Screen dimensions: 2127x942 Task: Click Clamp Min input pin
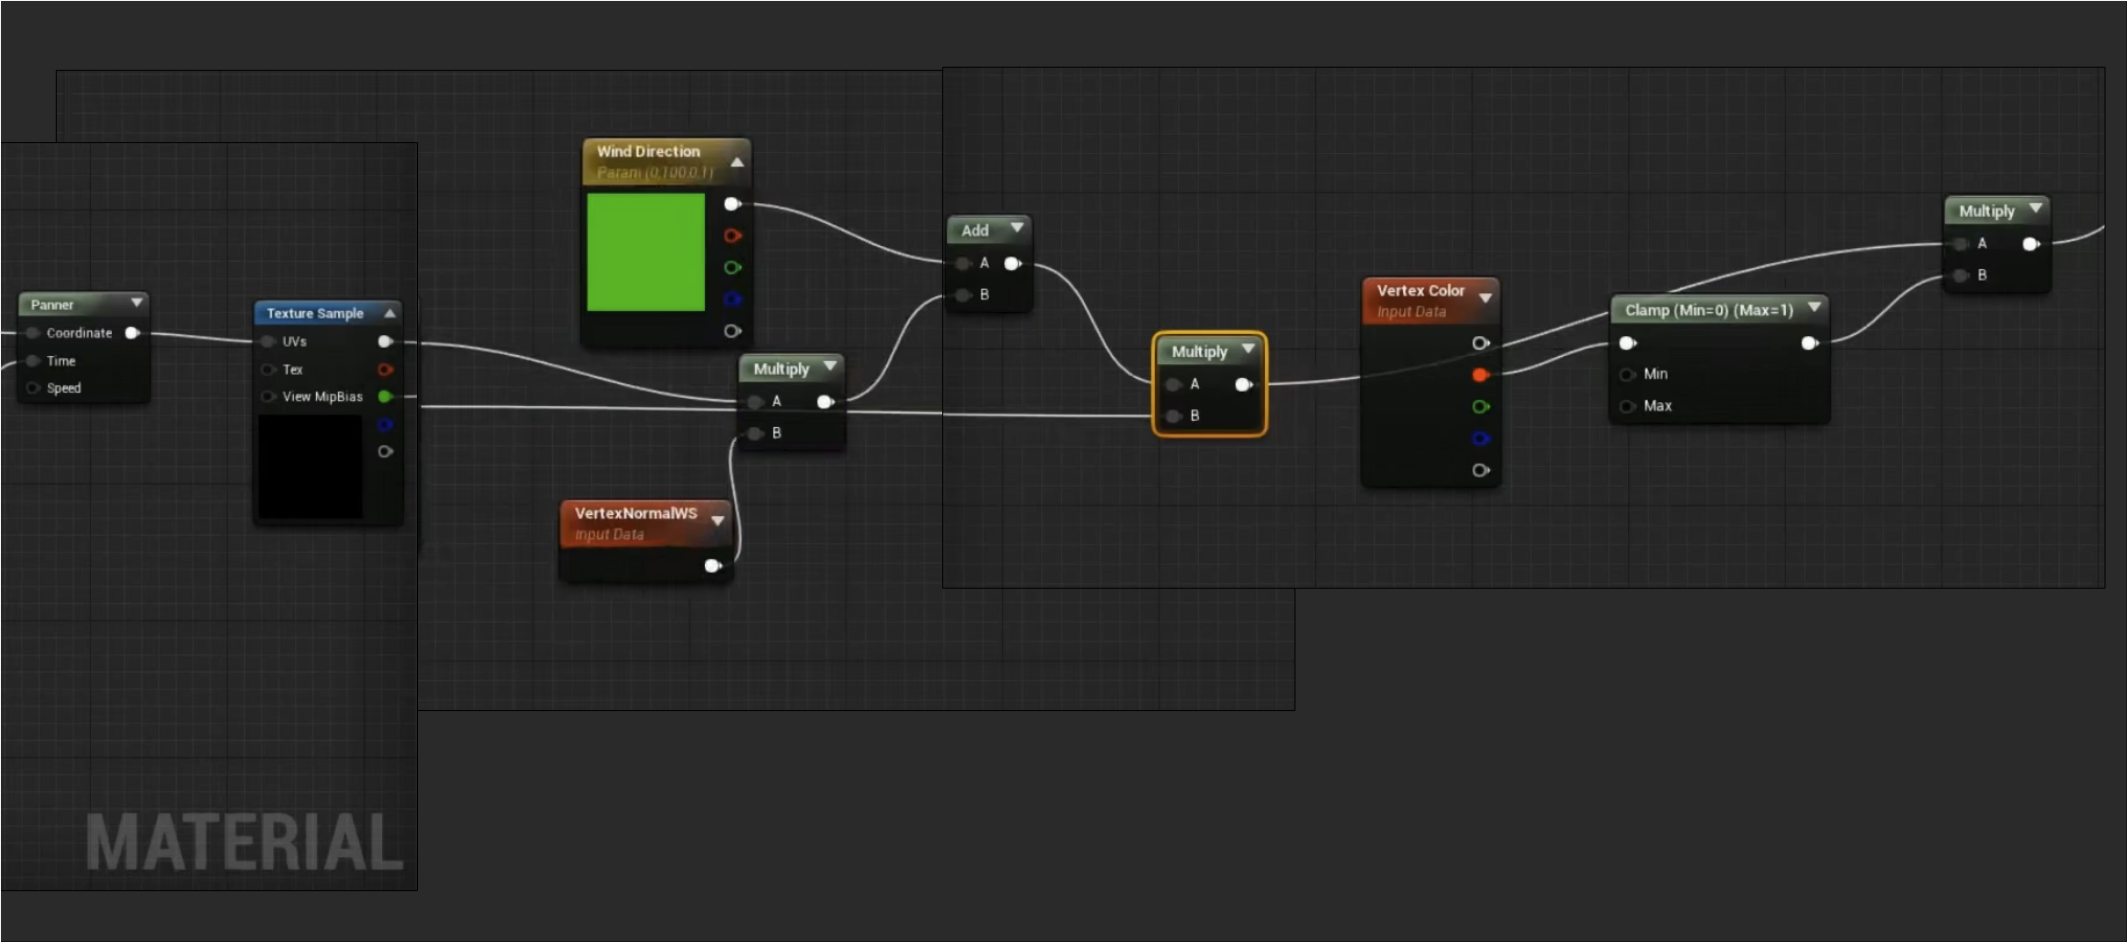tap(1627, 375)
